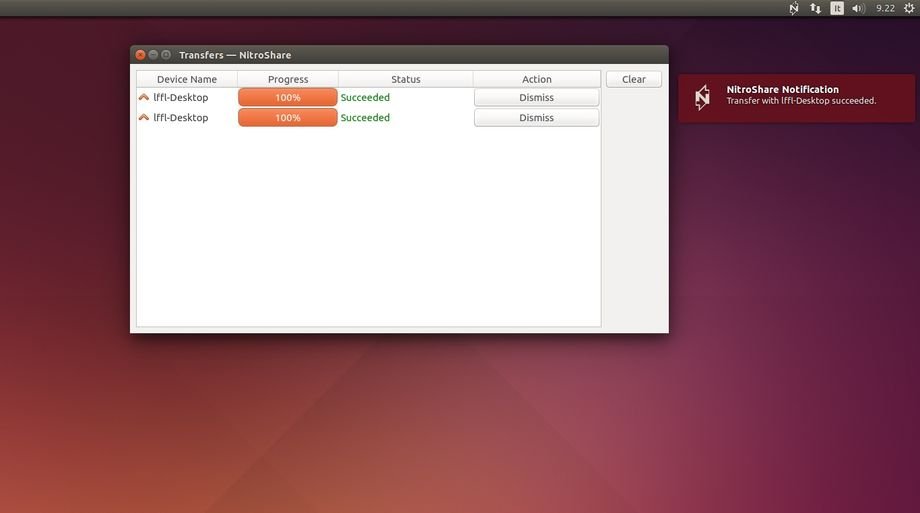Open the keyboard layout indicator
This screenshot has width=920, height=513.
click(x=837, y=8)
